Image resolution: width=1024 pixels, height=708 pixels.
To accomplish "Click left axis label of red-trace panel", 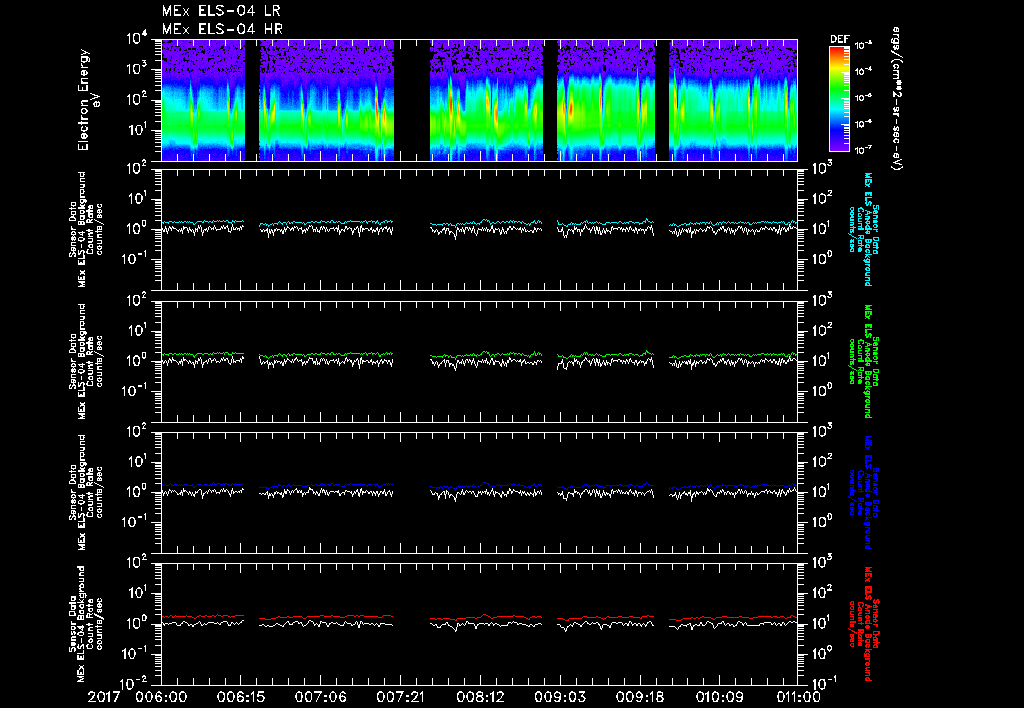I will coord(86,624).
